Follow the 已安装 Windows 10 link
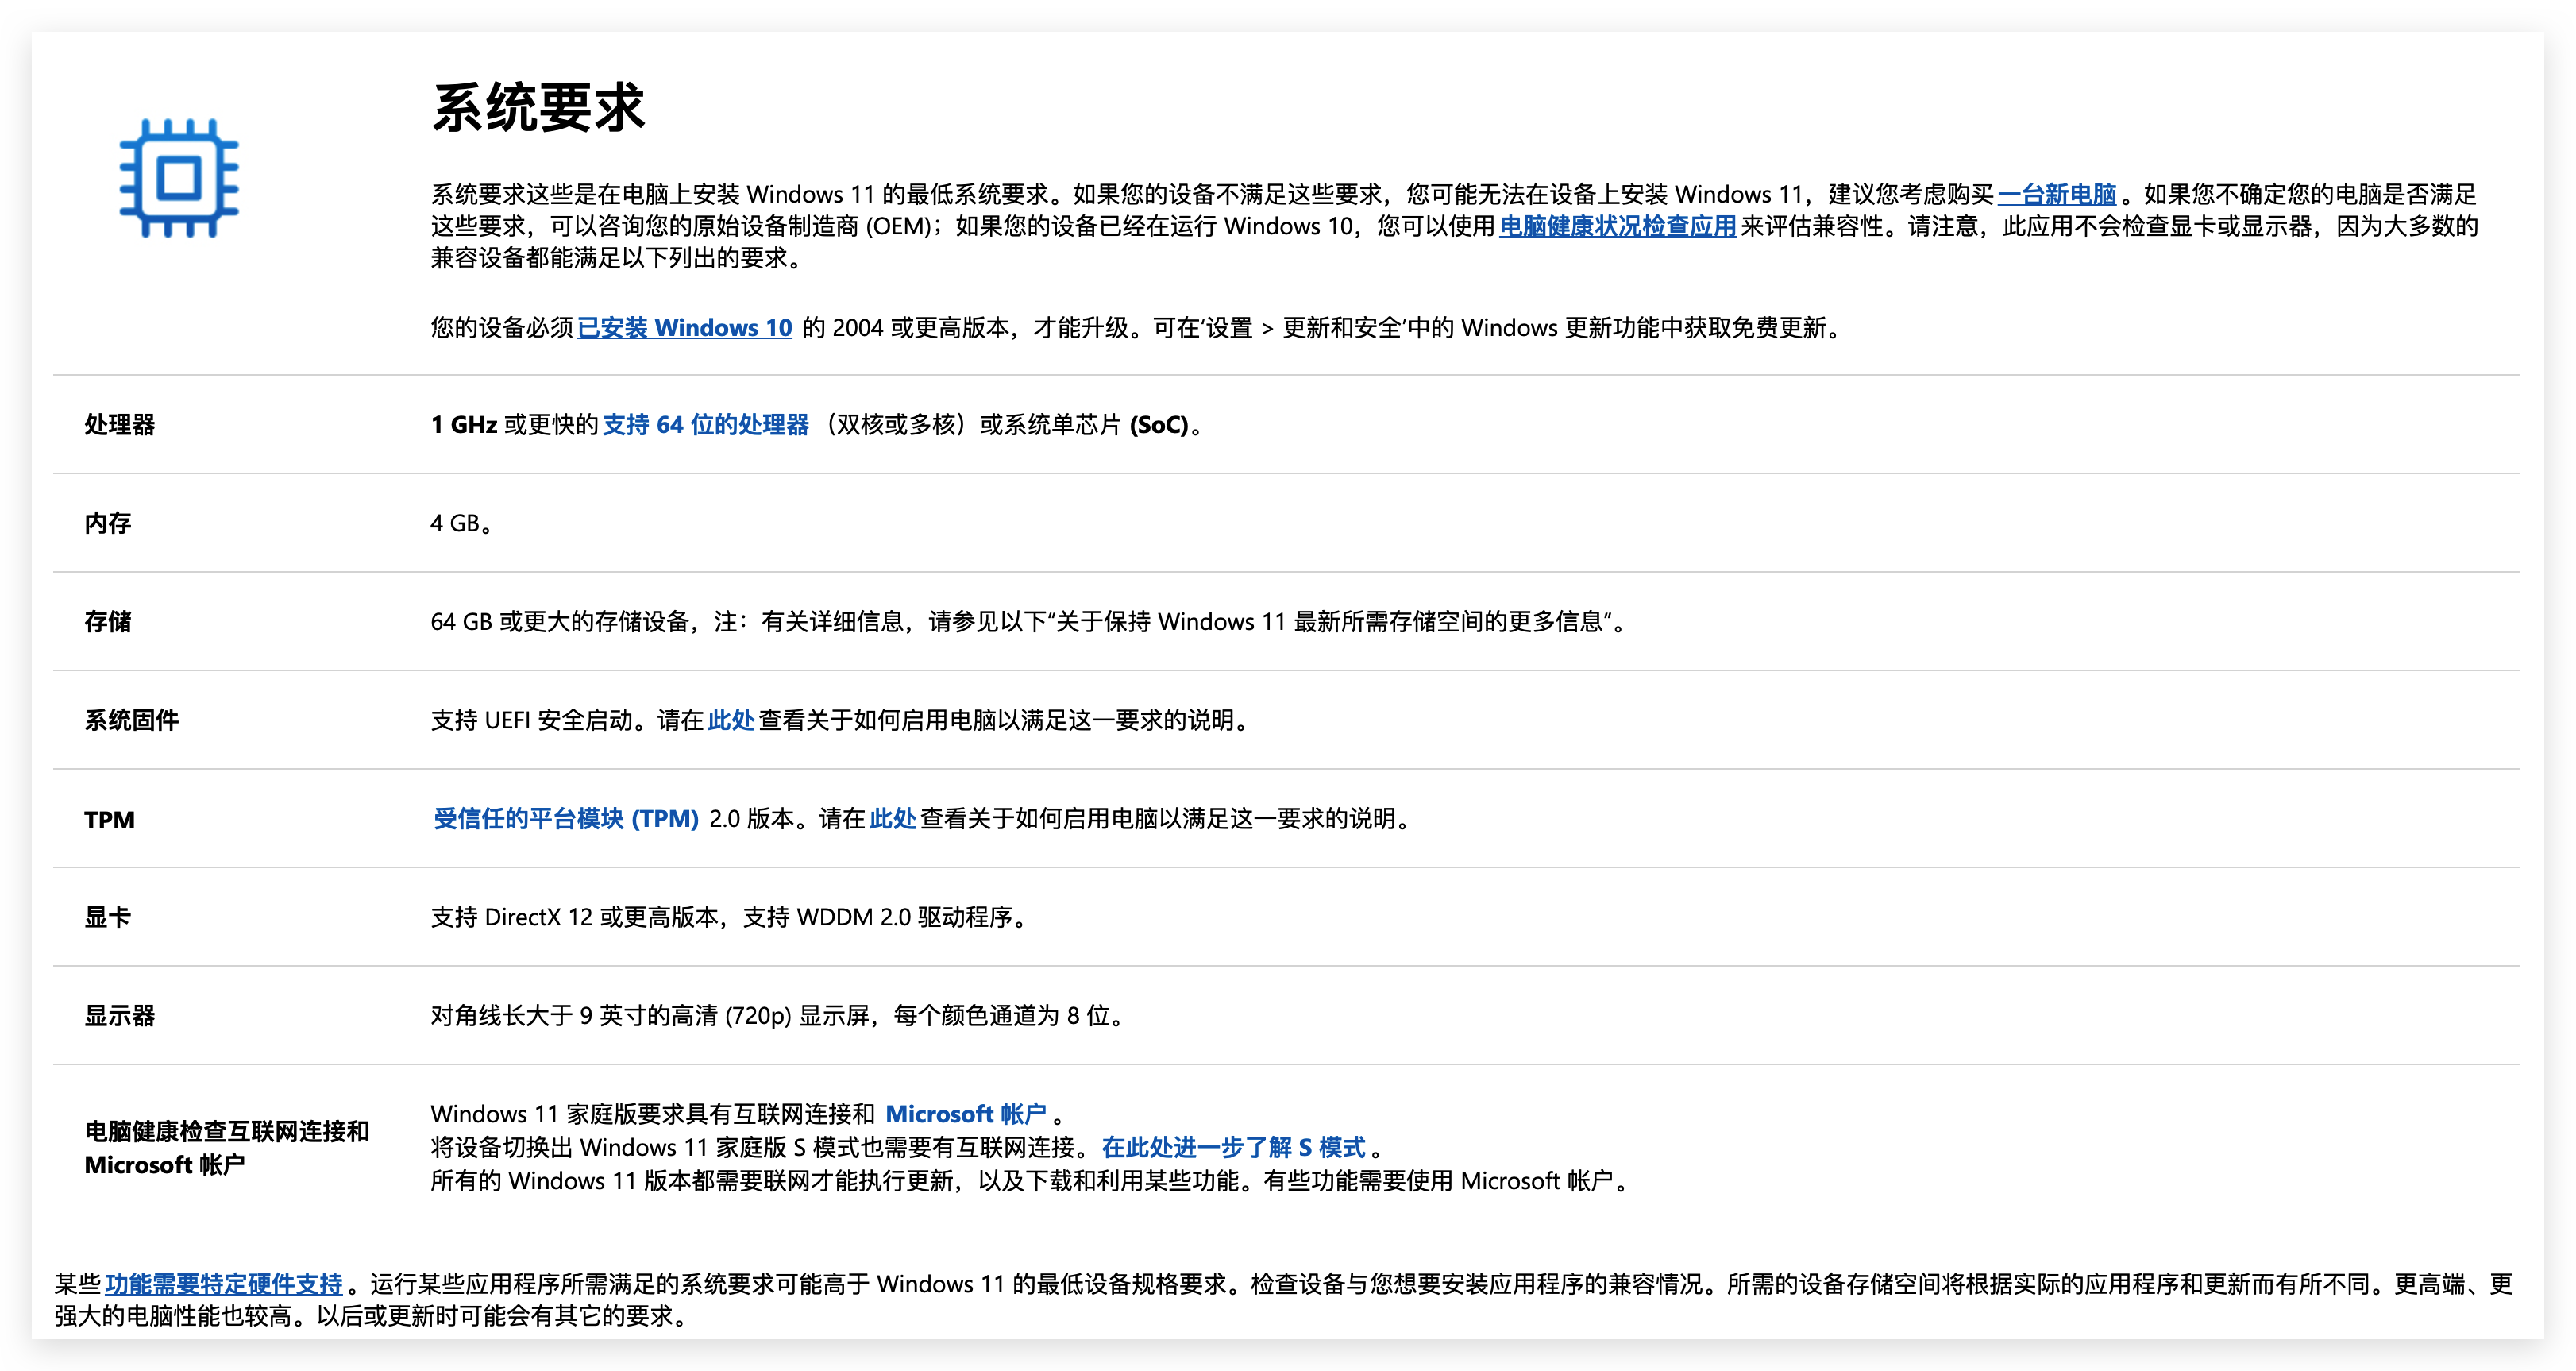Screen dimensions: 2576x1371 coord(685,328)
